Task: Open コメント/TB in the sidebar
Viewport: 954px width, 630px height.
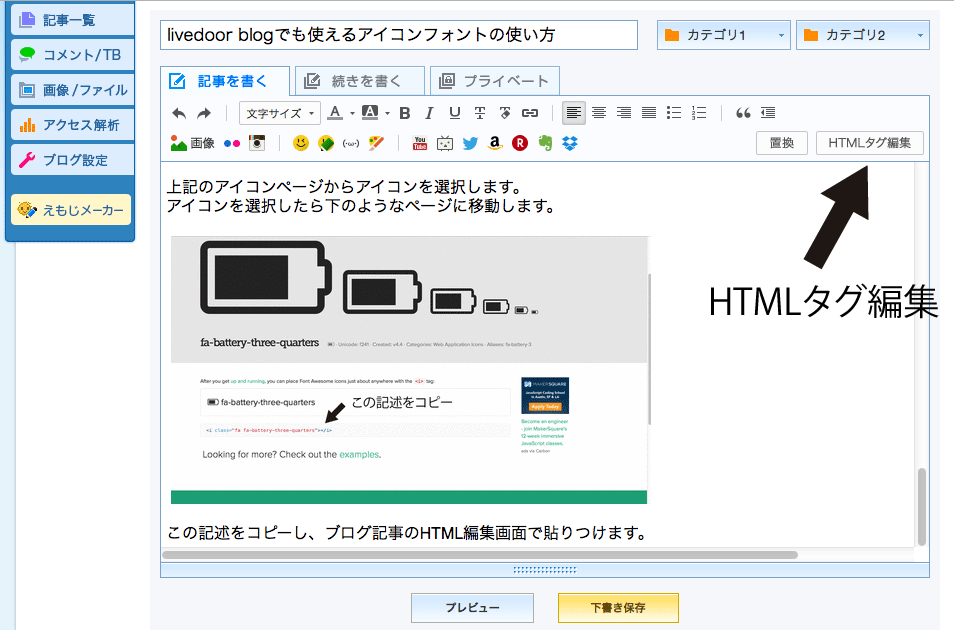Action: click(x=72, y=55)
